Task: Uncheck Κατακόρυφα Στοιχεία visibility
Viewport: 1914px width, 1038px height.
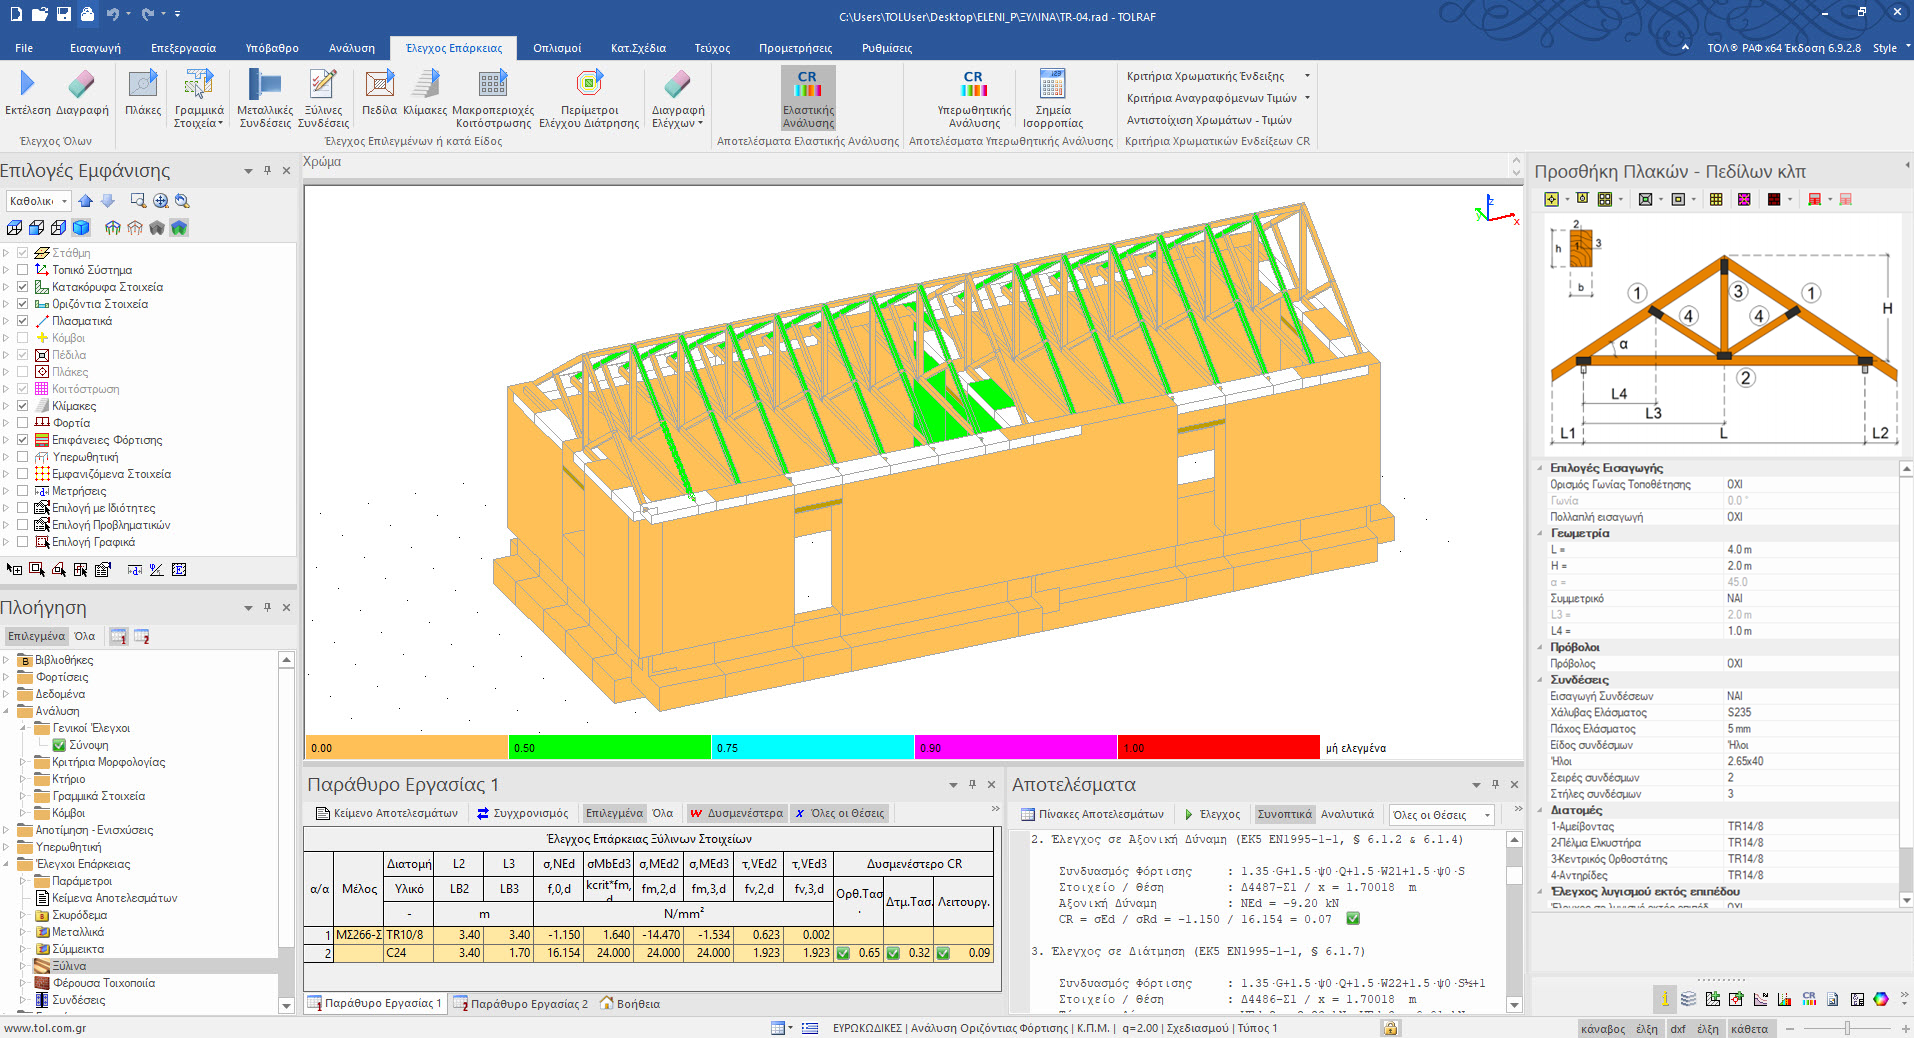Action: pos(22,287)
